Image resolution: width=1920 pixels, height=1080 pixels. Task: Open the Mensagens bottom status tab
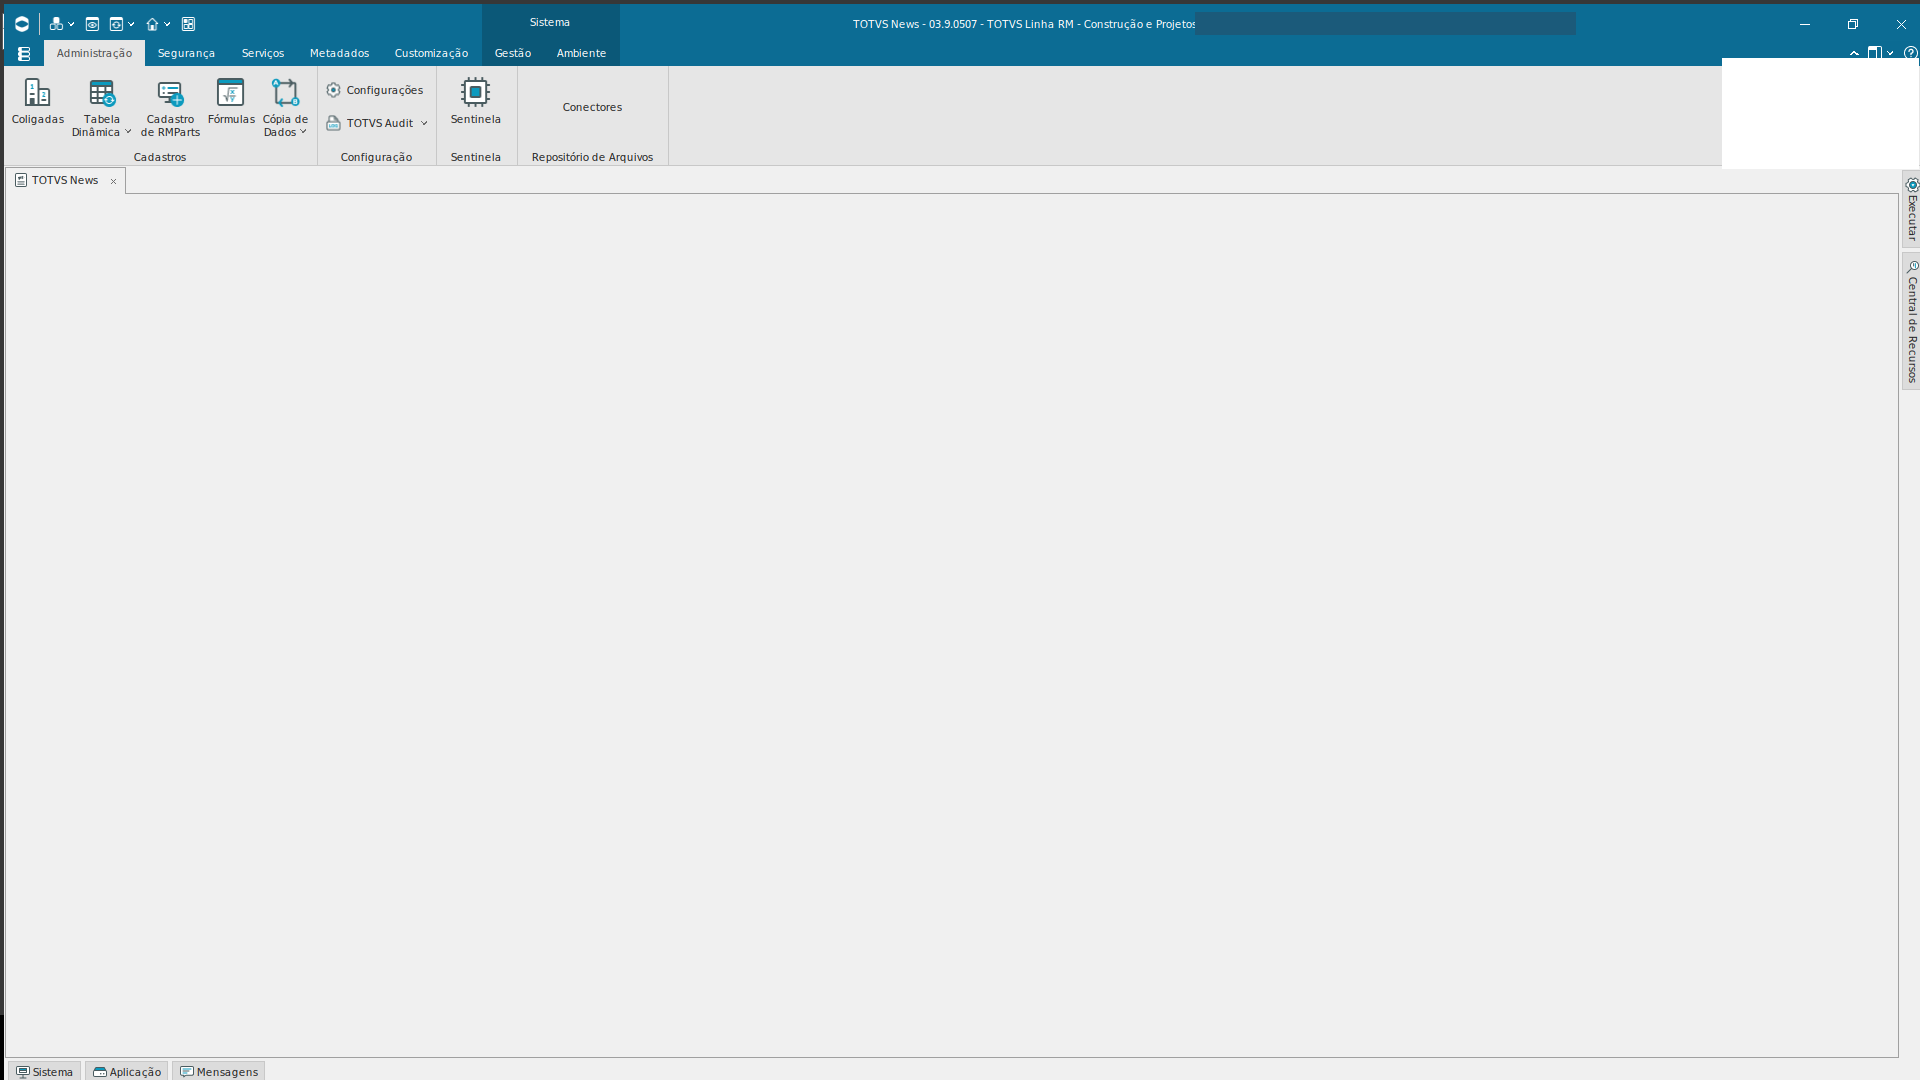pos(218,1071)
